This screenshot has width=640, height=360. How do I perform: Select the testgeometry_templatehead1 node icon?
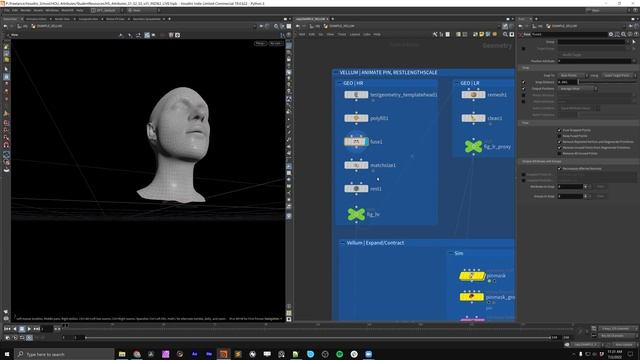(356, 95)
